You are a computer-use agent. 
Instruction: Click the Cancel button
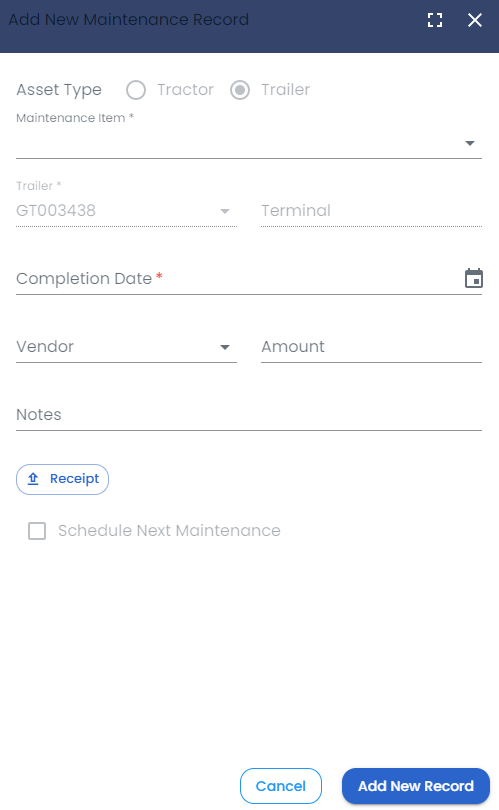tap(281, 786)
